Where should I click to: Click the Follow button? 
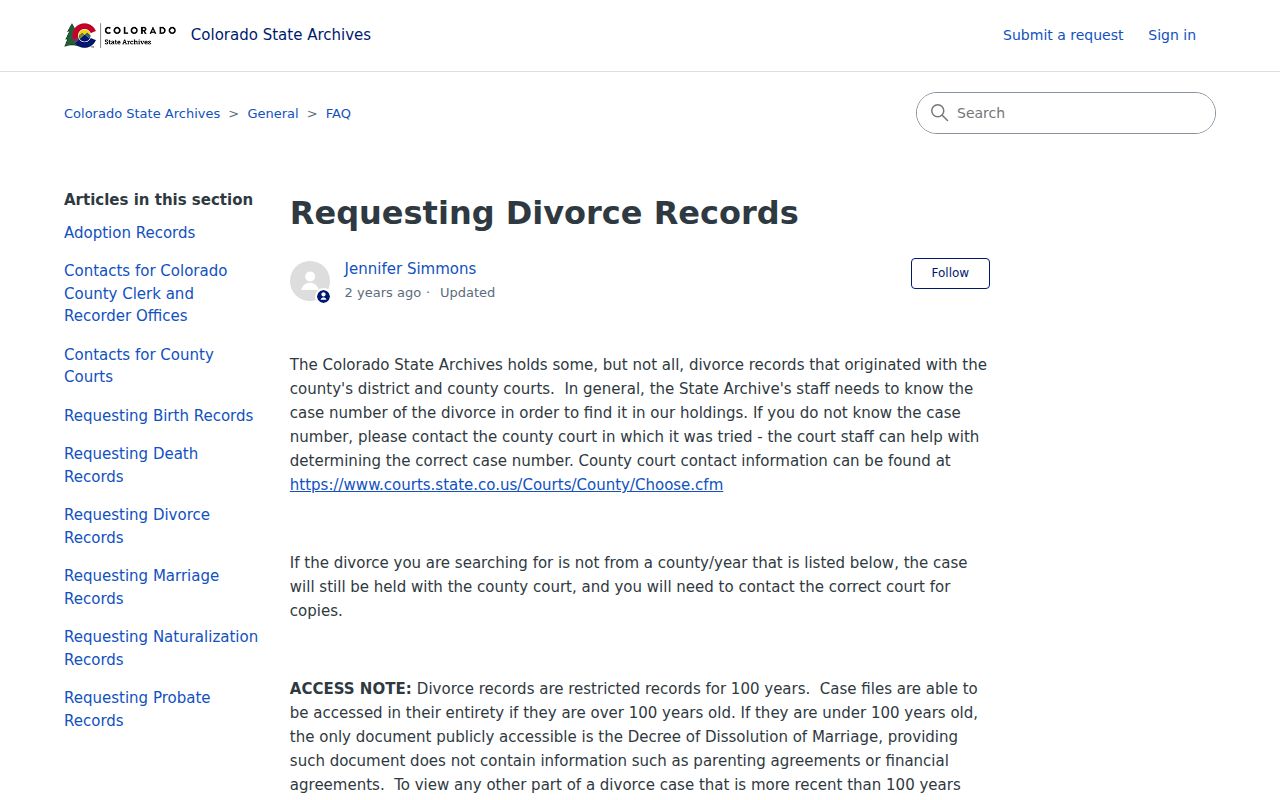coord(950,273)
